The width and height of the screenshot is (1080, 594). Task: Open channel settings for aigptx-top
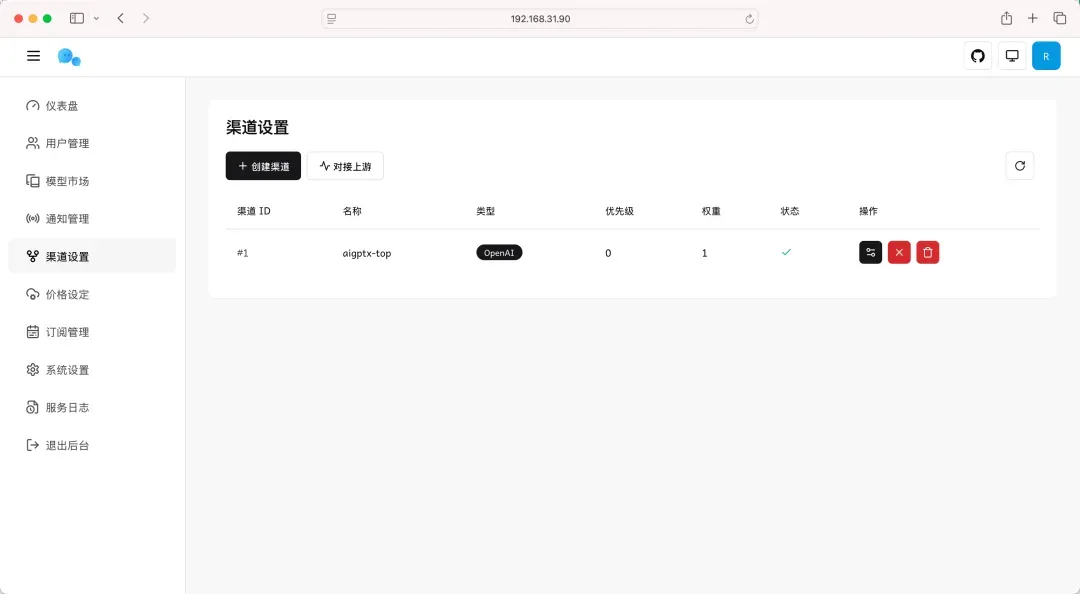[870, 253]
